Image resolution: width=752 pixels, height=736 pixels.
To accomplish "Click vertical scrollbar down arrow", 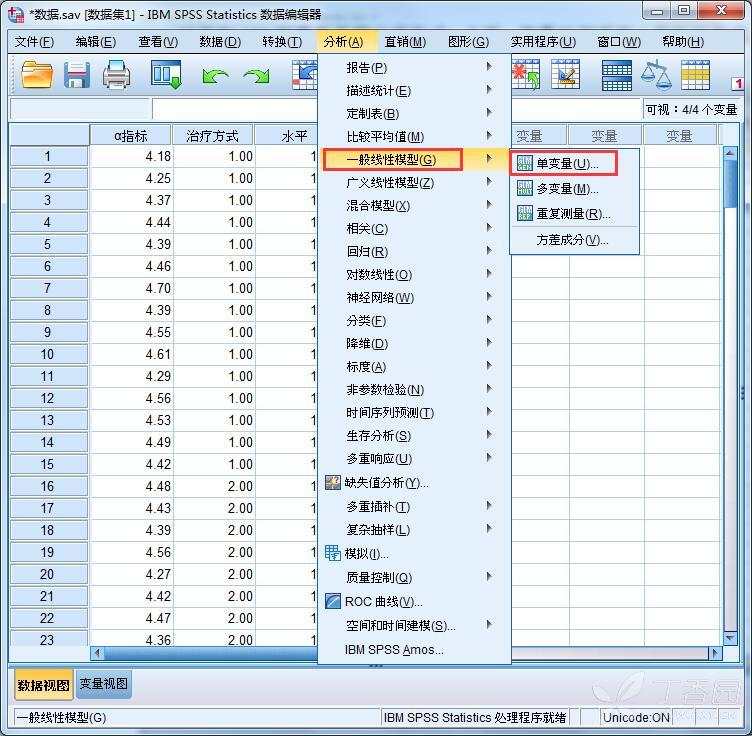I will (730, 638).
